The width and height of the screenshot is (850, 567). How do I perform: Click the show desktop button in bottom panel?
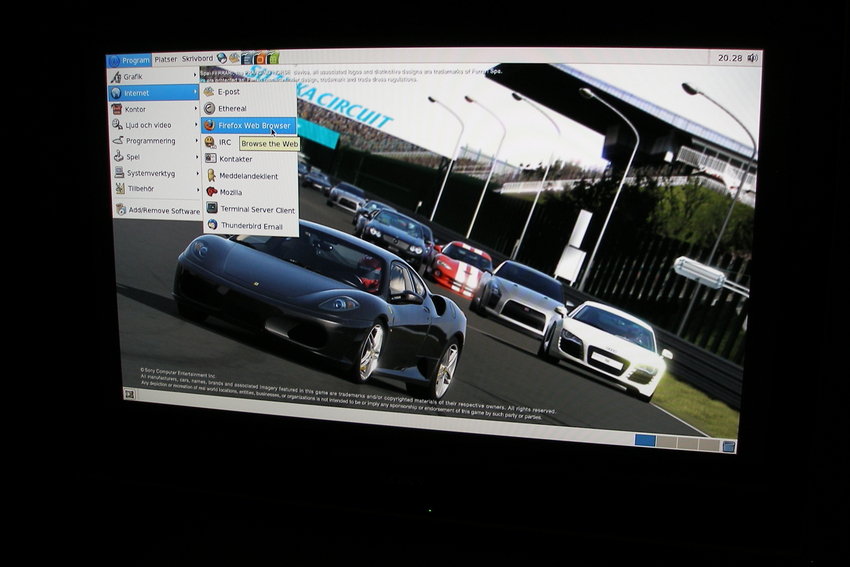[129, 394]
